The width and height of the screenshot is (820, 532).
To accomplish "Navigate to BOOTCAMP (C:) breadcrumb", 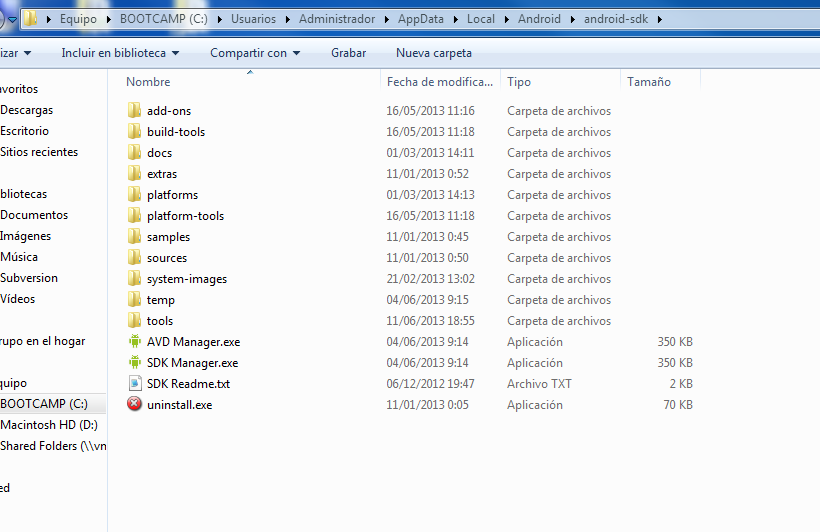I will point(164,19).
